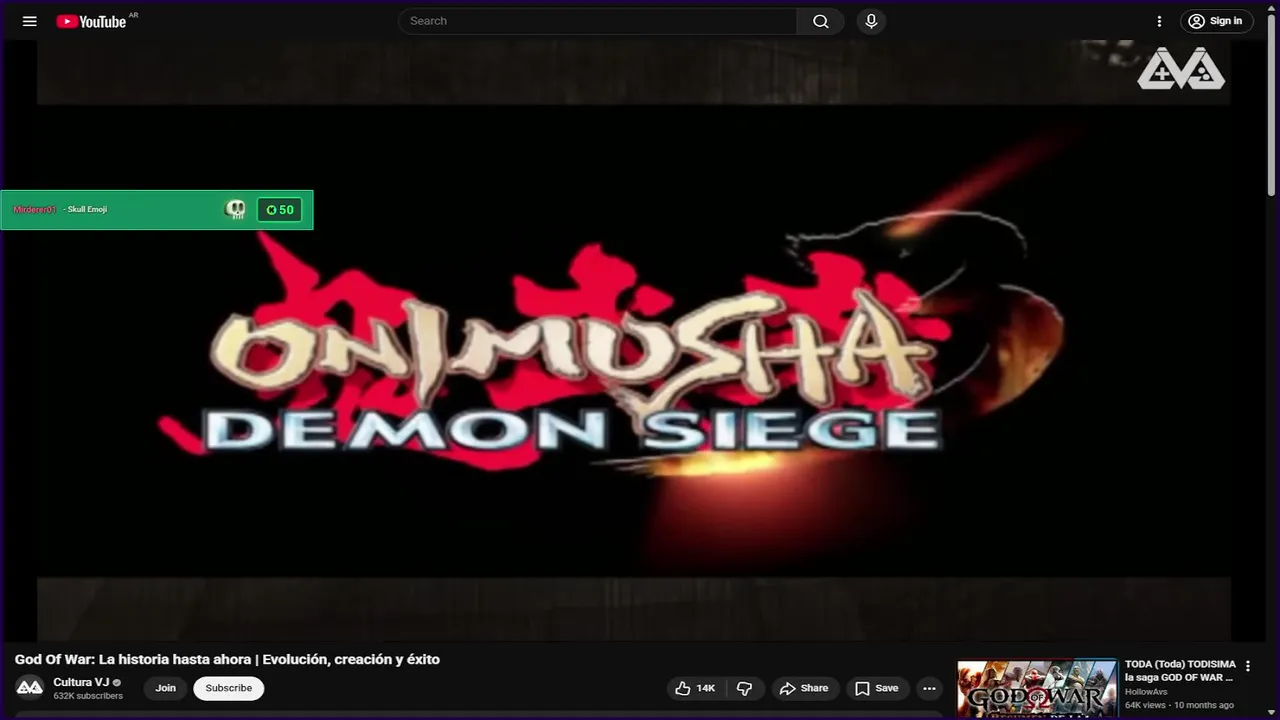Screen dimensions: 1280x720
Task: Save the video to a playlist
Action: (877, 688)
